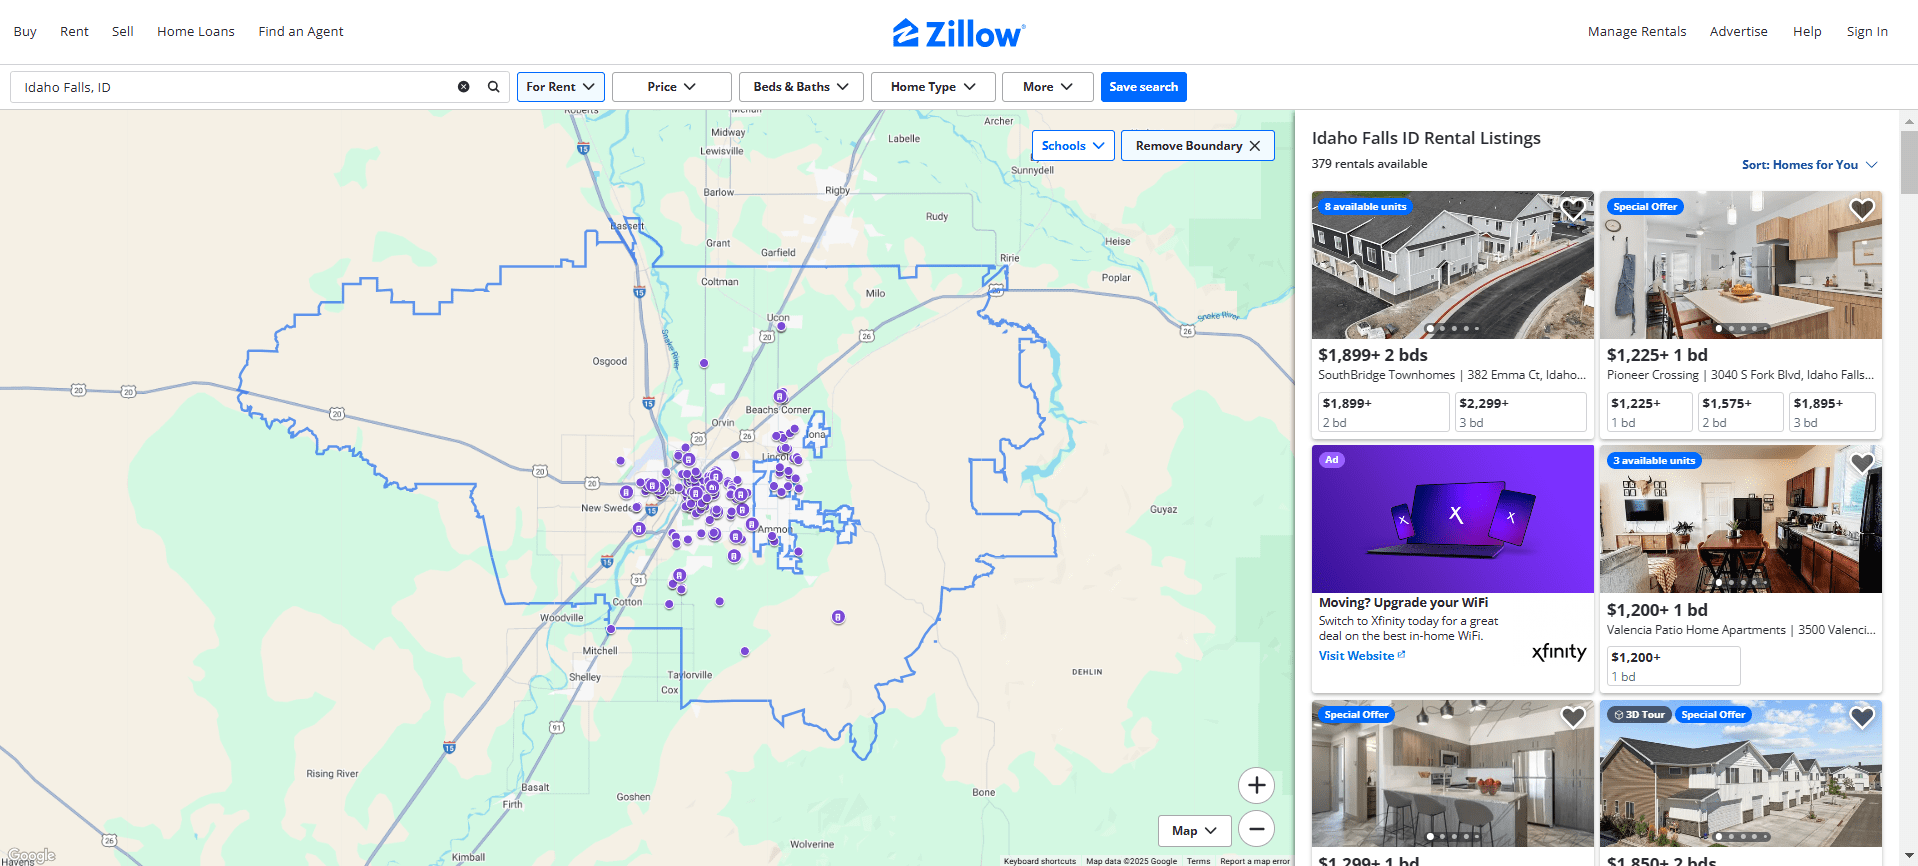This screenshot has height=866, width=1918.
Task: Open Find an Agent menu
Action: point(301,32)
